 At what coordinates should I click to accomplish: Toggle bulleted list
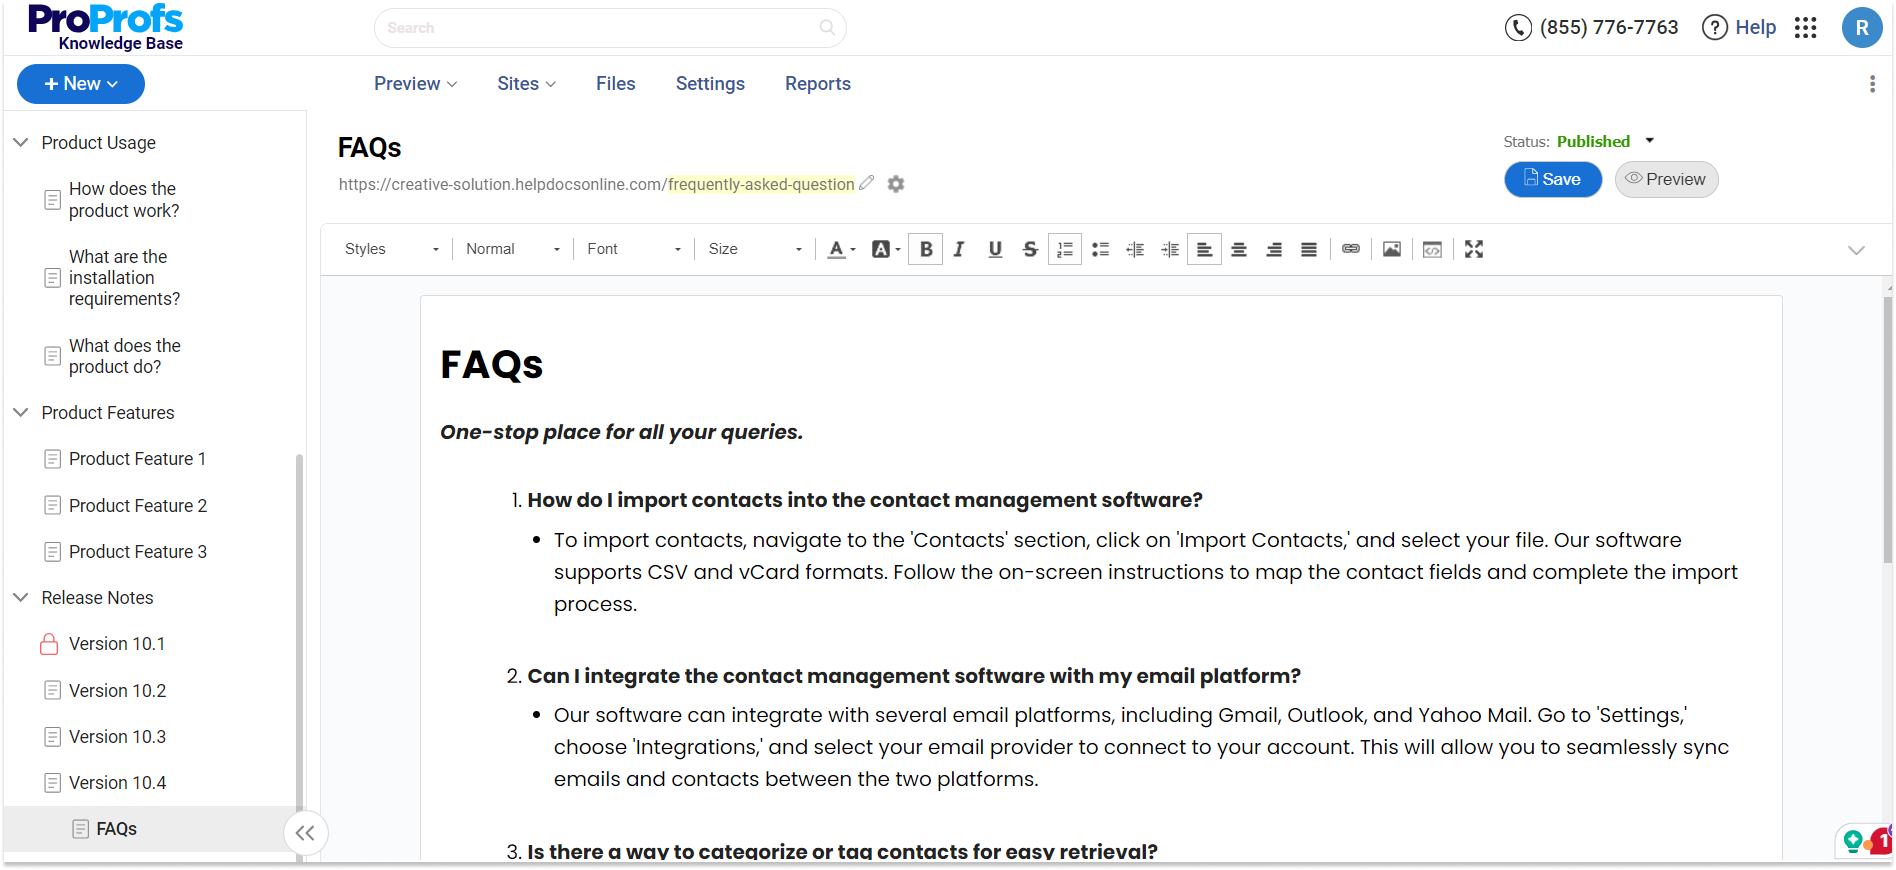(1101, 249)
